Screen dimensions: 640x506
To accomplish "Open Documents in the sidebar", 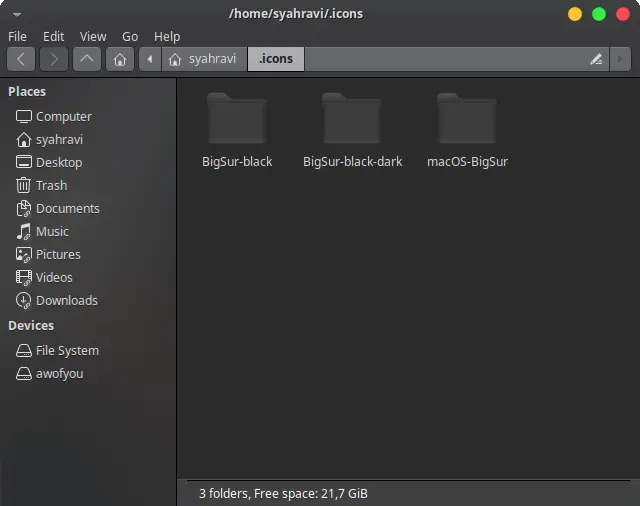I will 57,209.
